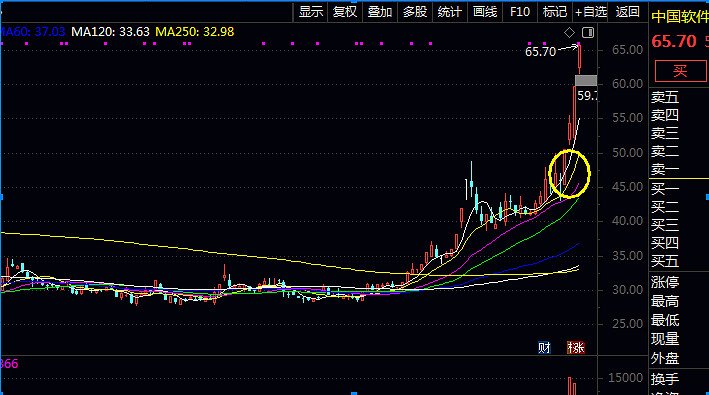The width and height of the screenshot is (709, 395).
Task: Open the red 涨 limit-up marker
Action: (x=576, y=348)
